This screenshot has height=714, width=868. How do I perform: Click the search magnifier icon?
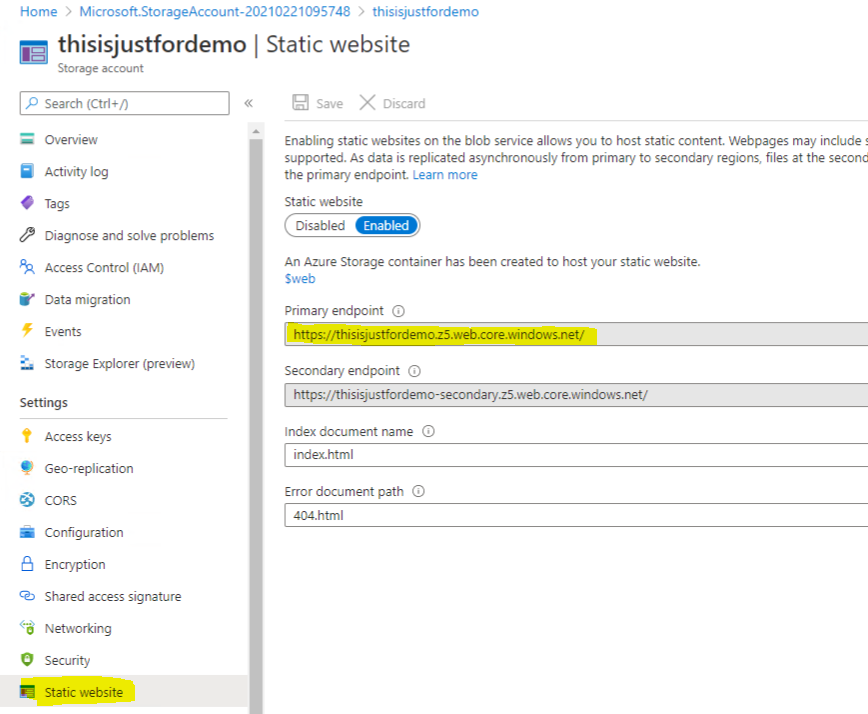tap(32, 103)
